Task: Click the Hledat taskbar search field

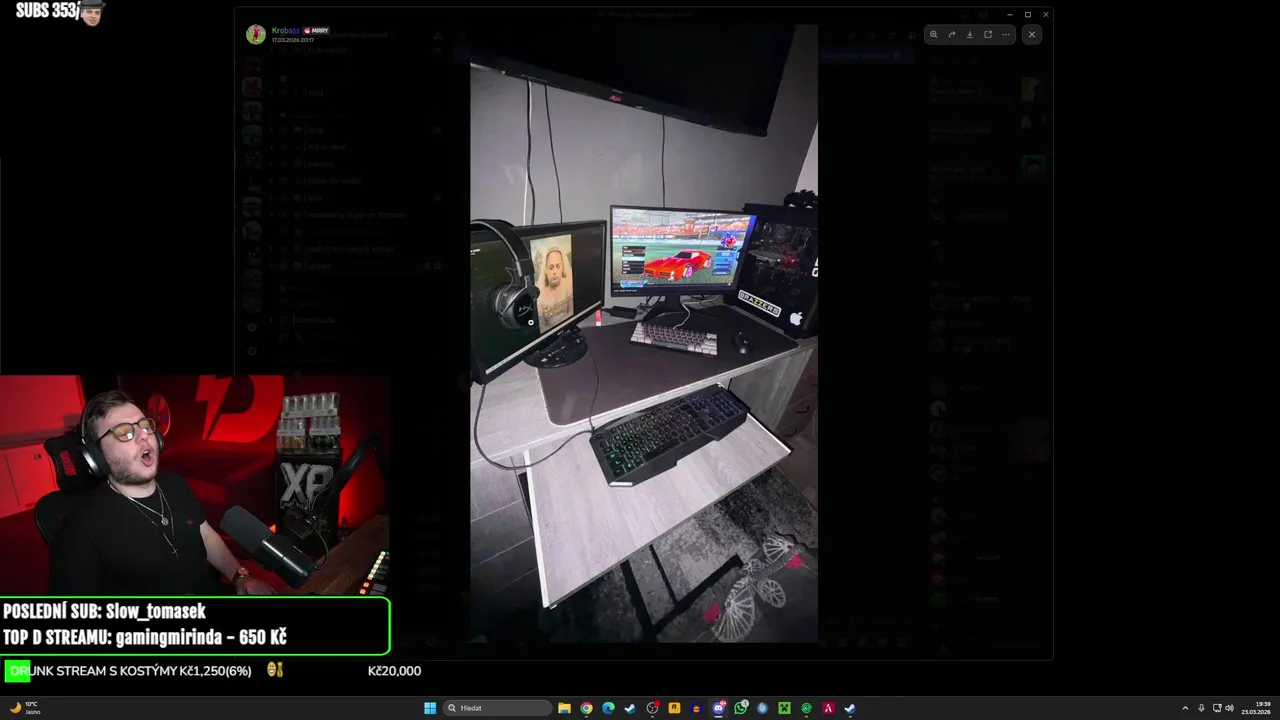Action: click(498, 708)
